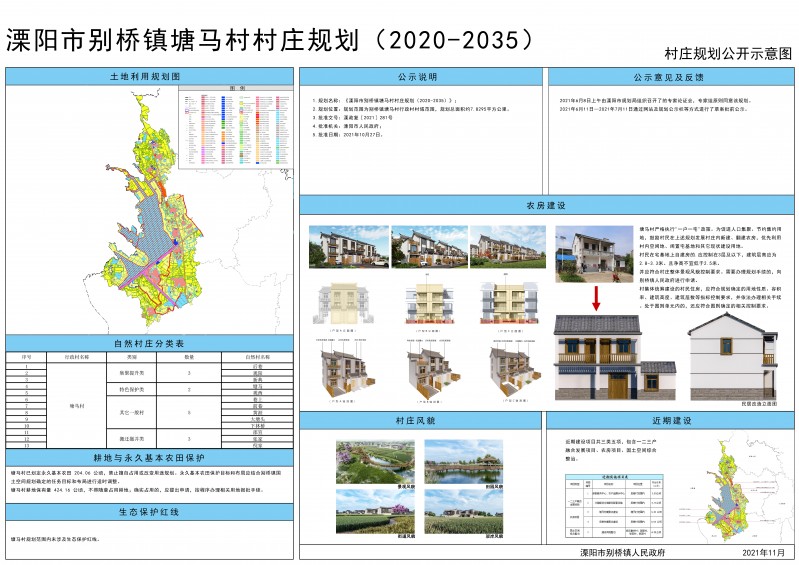Select item 3 批准文号 line
799x565 pixels.
353,118
